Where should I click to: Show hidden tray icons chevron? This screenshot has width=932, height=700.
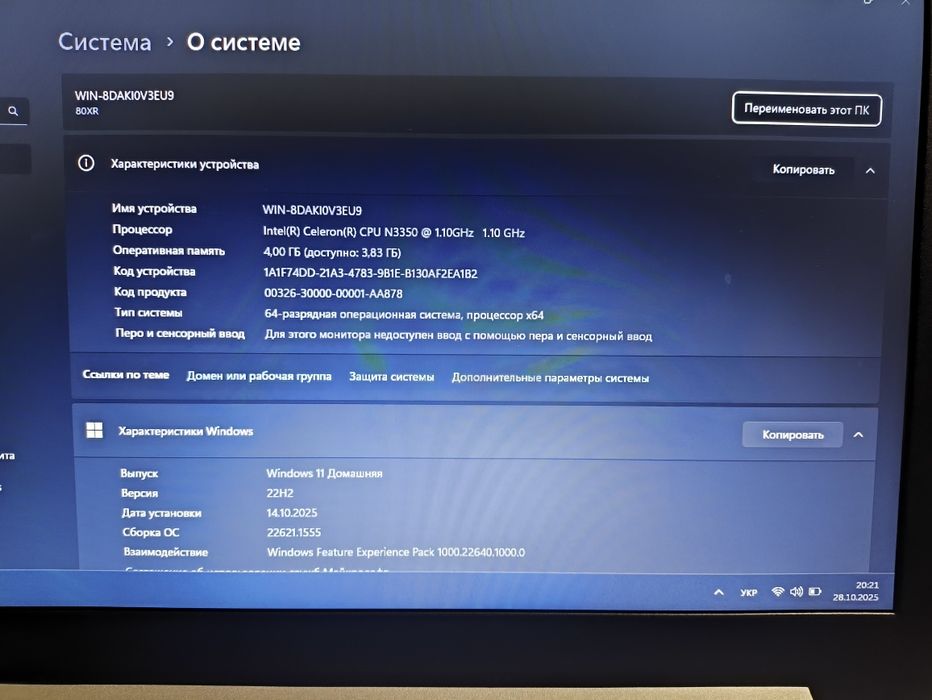(719, 592)
